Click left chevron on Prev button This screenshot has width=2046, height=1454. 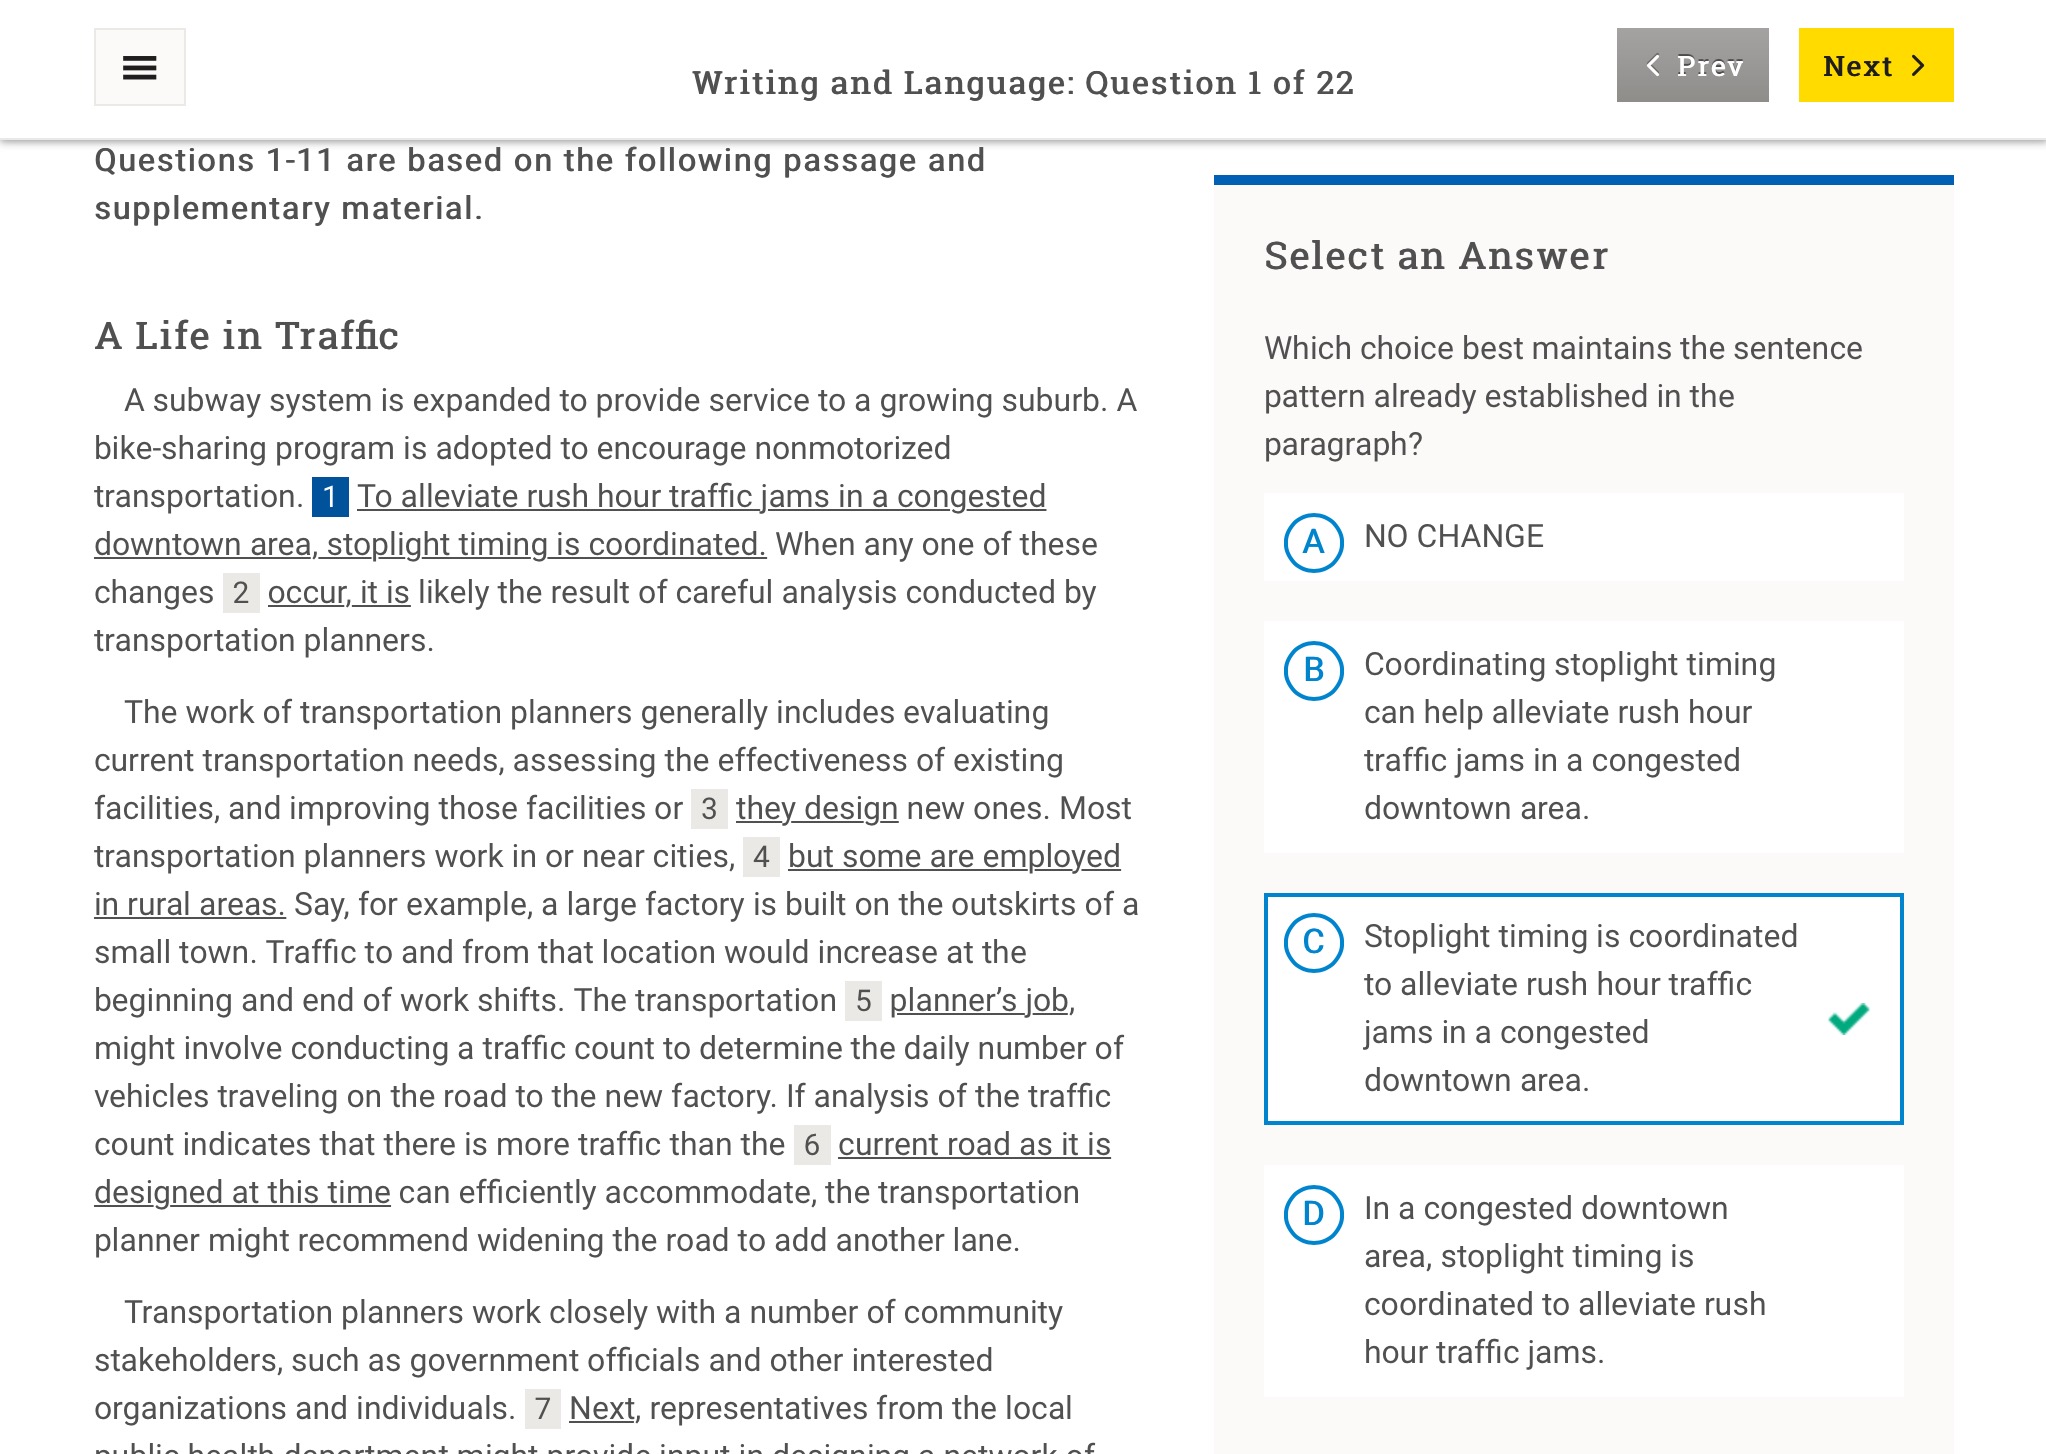pyautogui.click(x=1654, y=66)
